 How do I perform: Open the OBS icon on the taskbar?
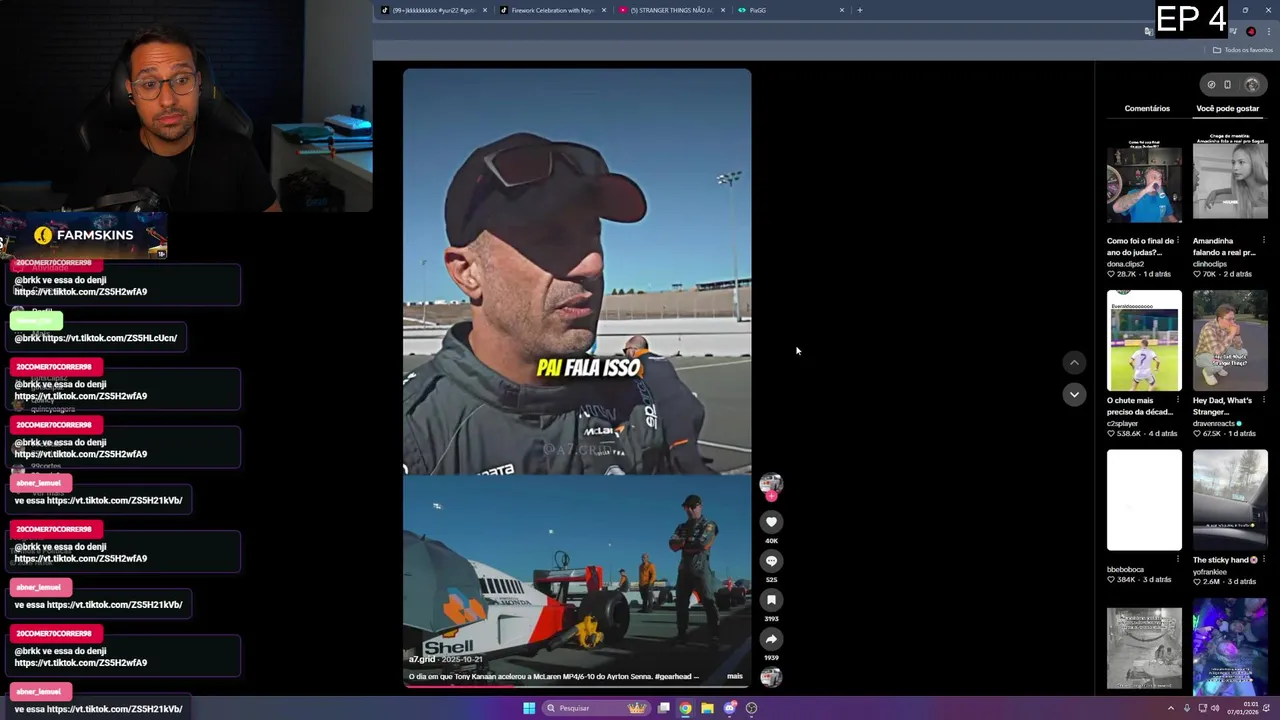coord(752,708)
